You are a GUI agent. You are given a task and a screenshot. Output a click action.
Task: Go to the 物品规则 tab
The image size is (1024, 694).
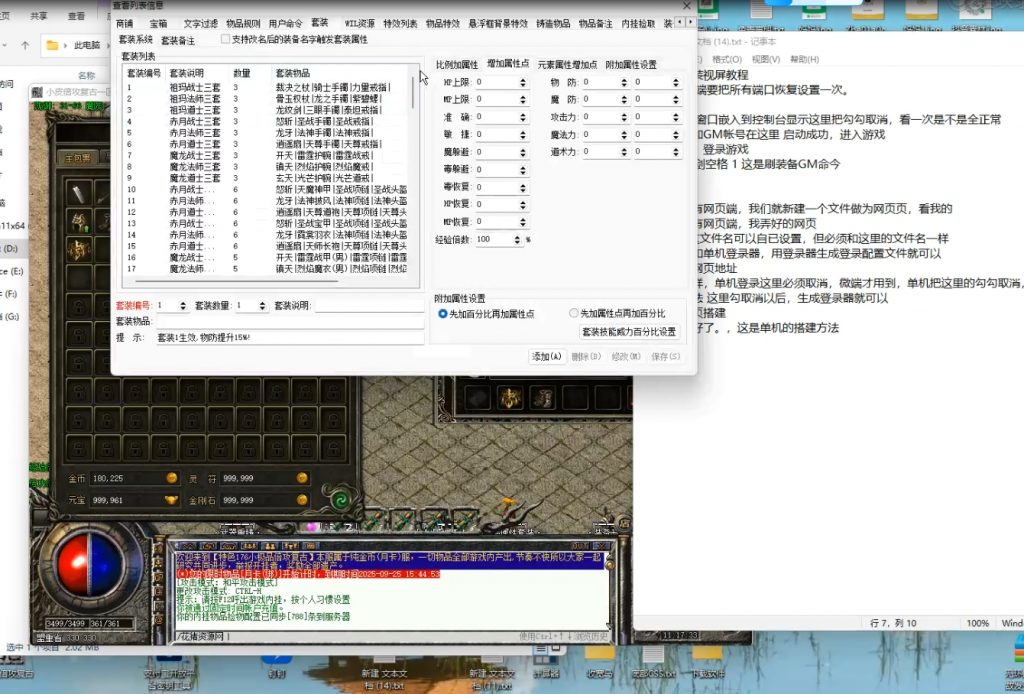243,24
